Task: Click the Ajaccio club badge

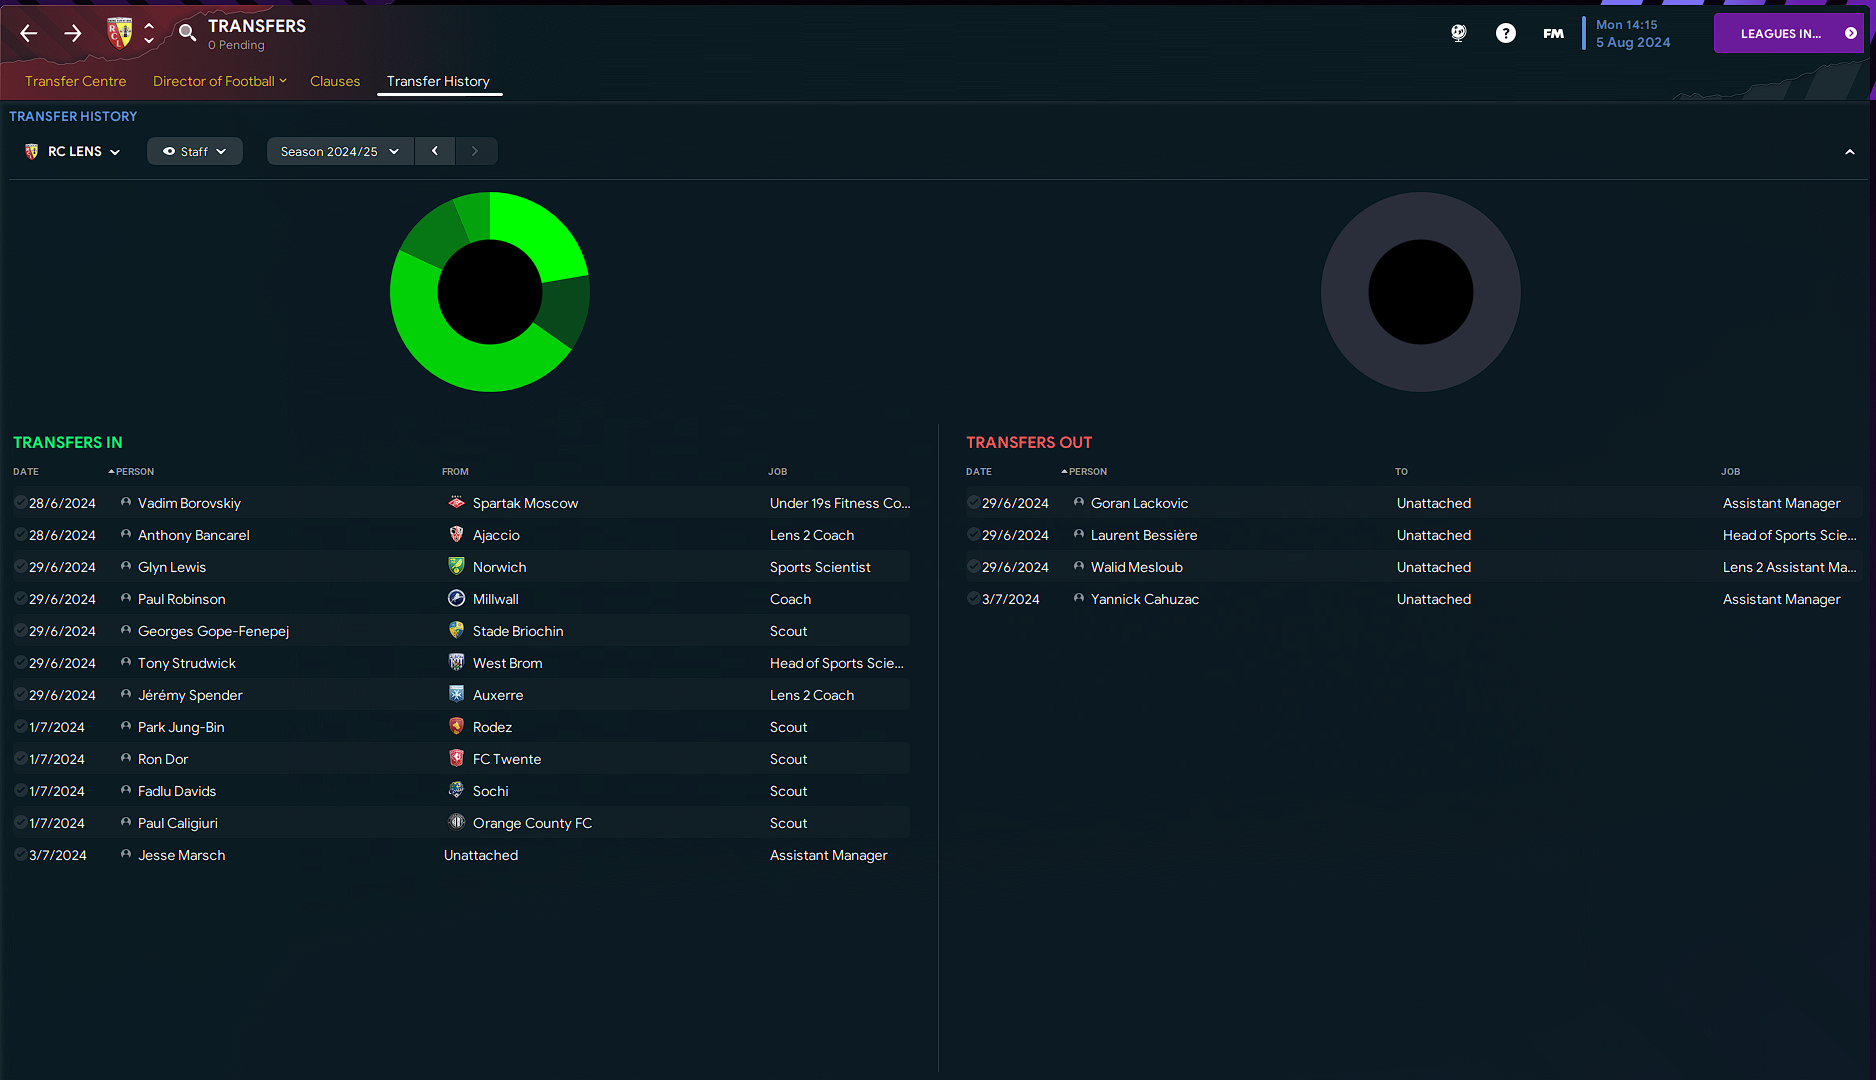Action: (x=456, y=535)
